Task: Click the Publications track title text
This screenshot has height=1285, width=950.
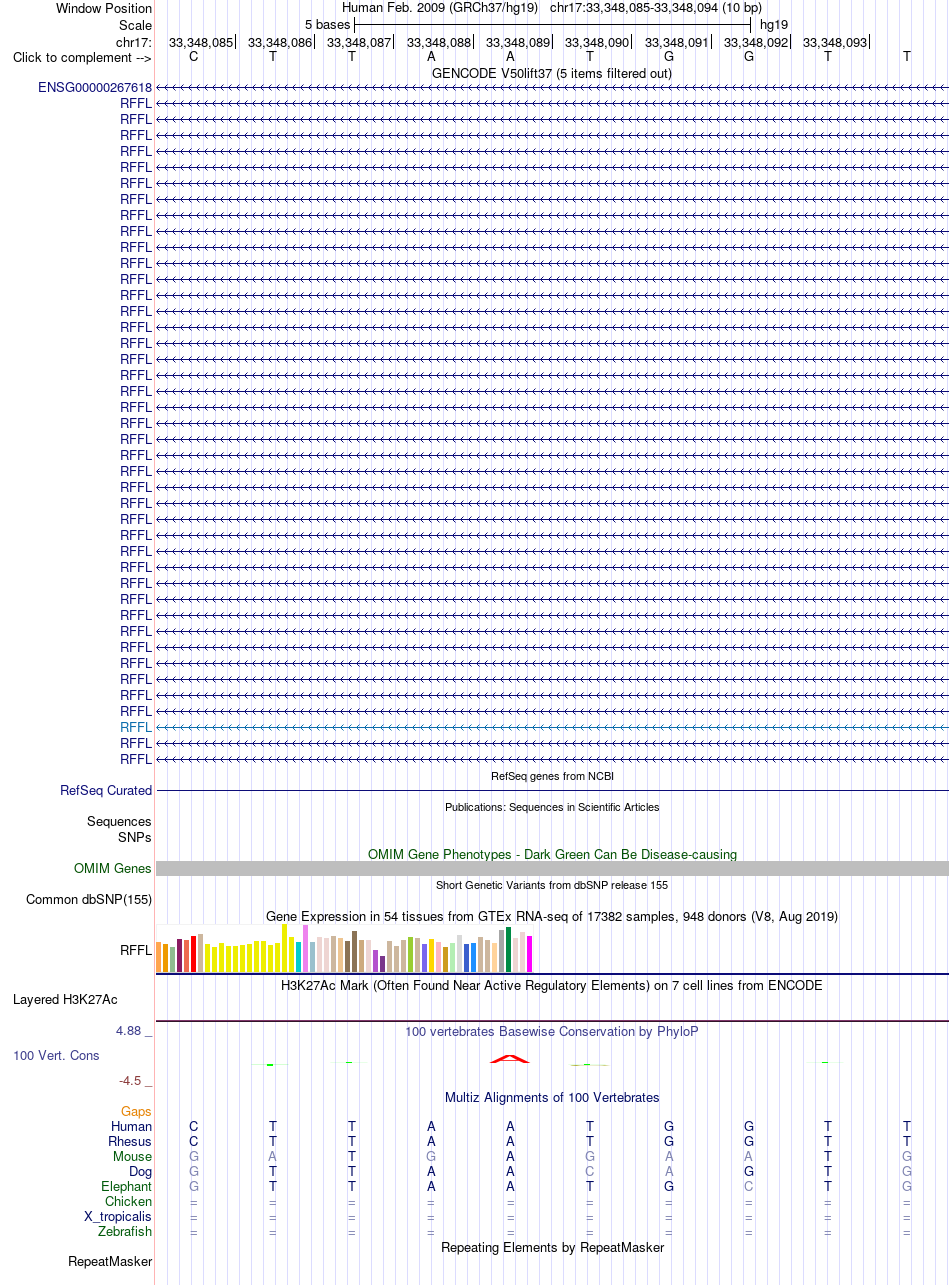Action: (x=552, y=806)
